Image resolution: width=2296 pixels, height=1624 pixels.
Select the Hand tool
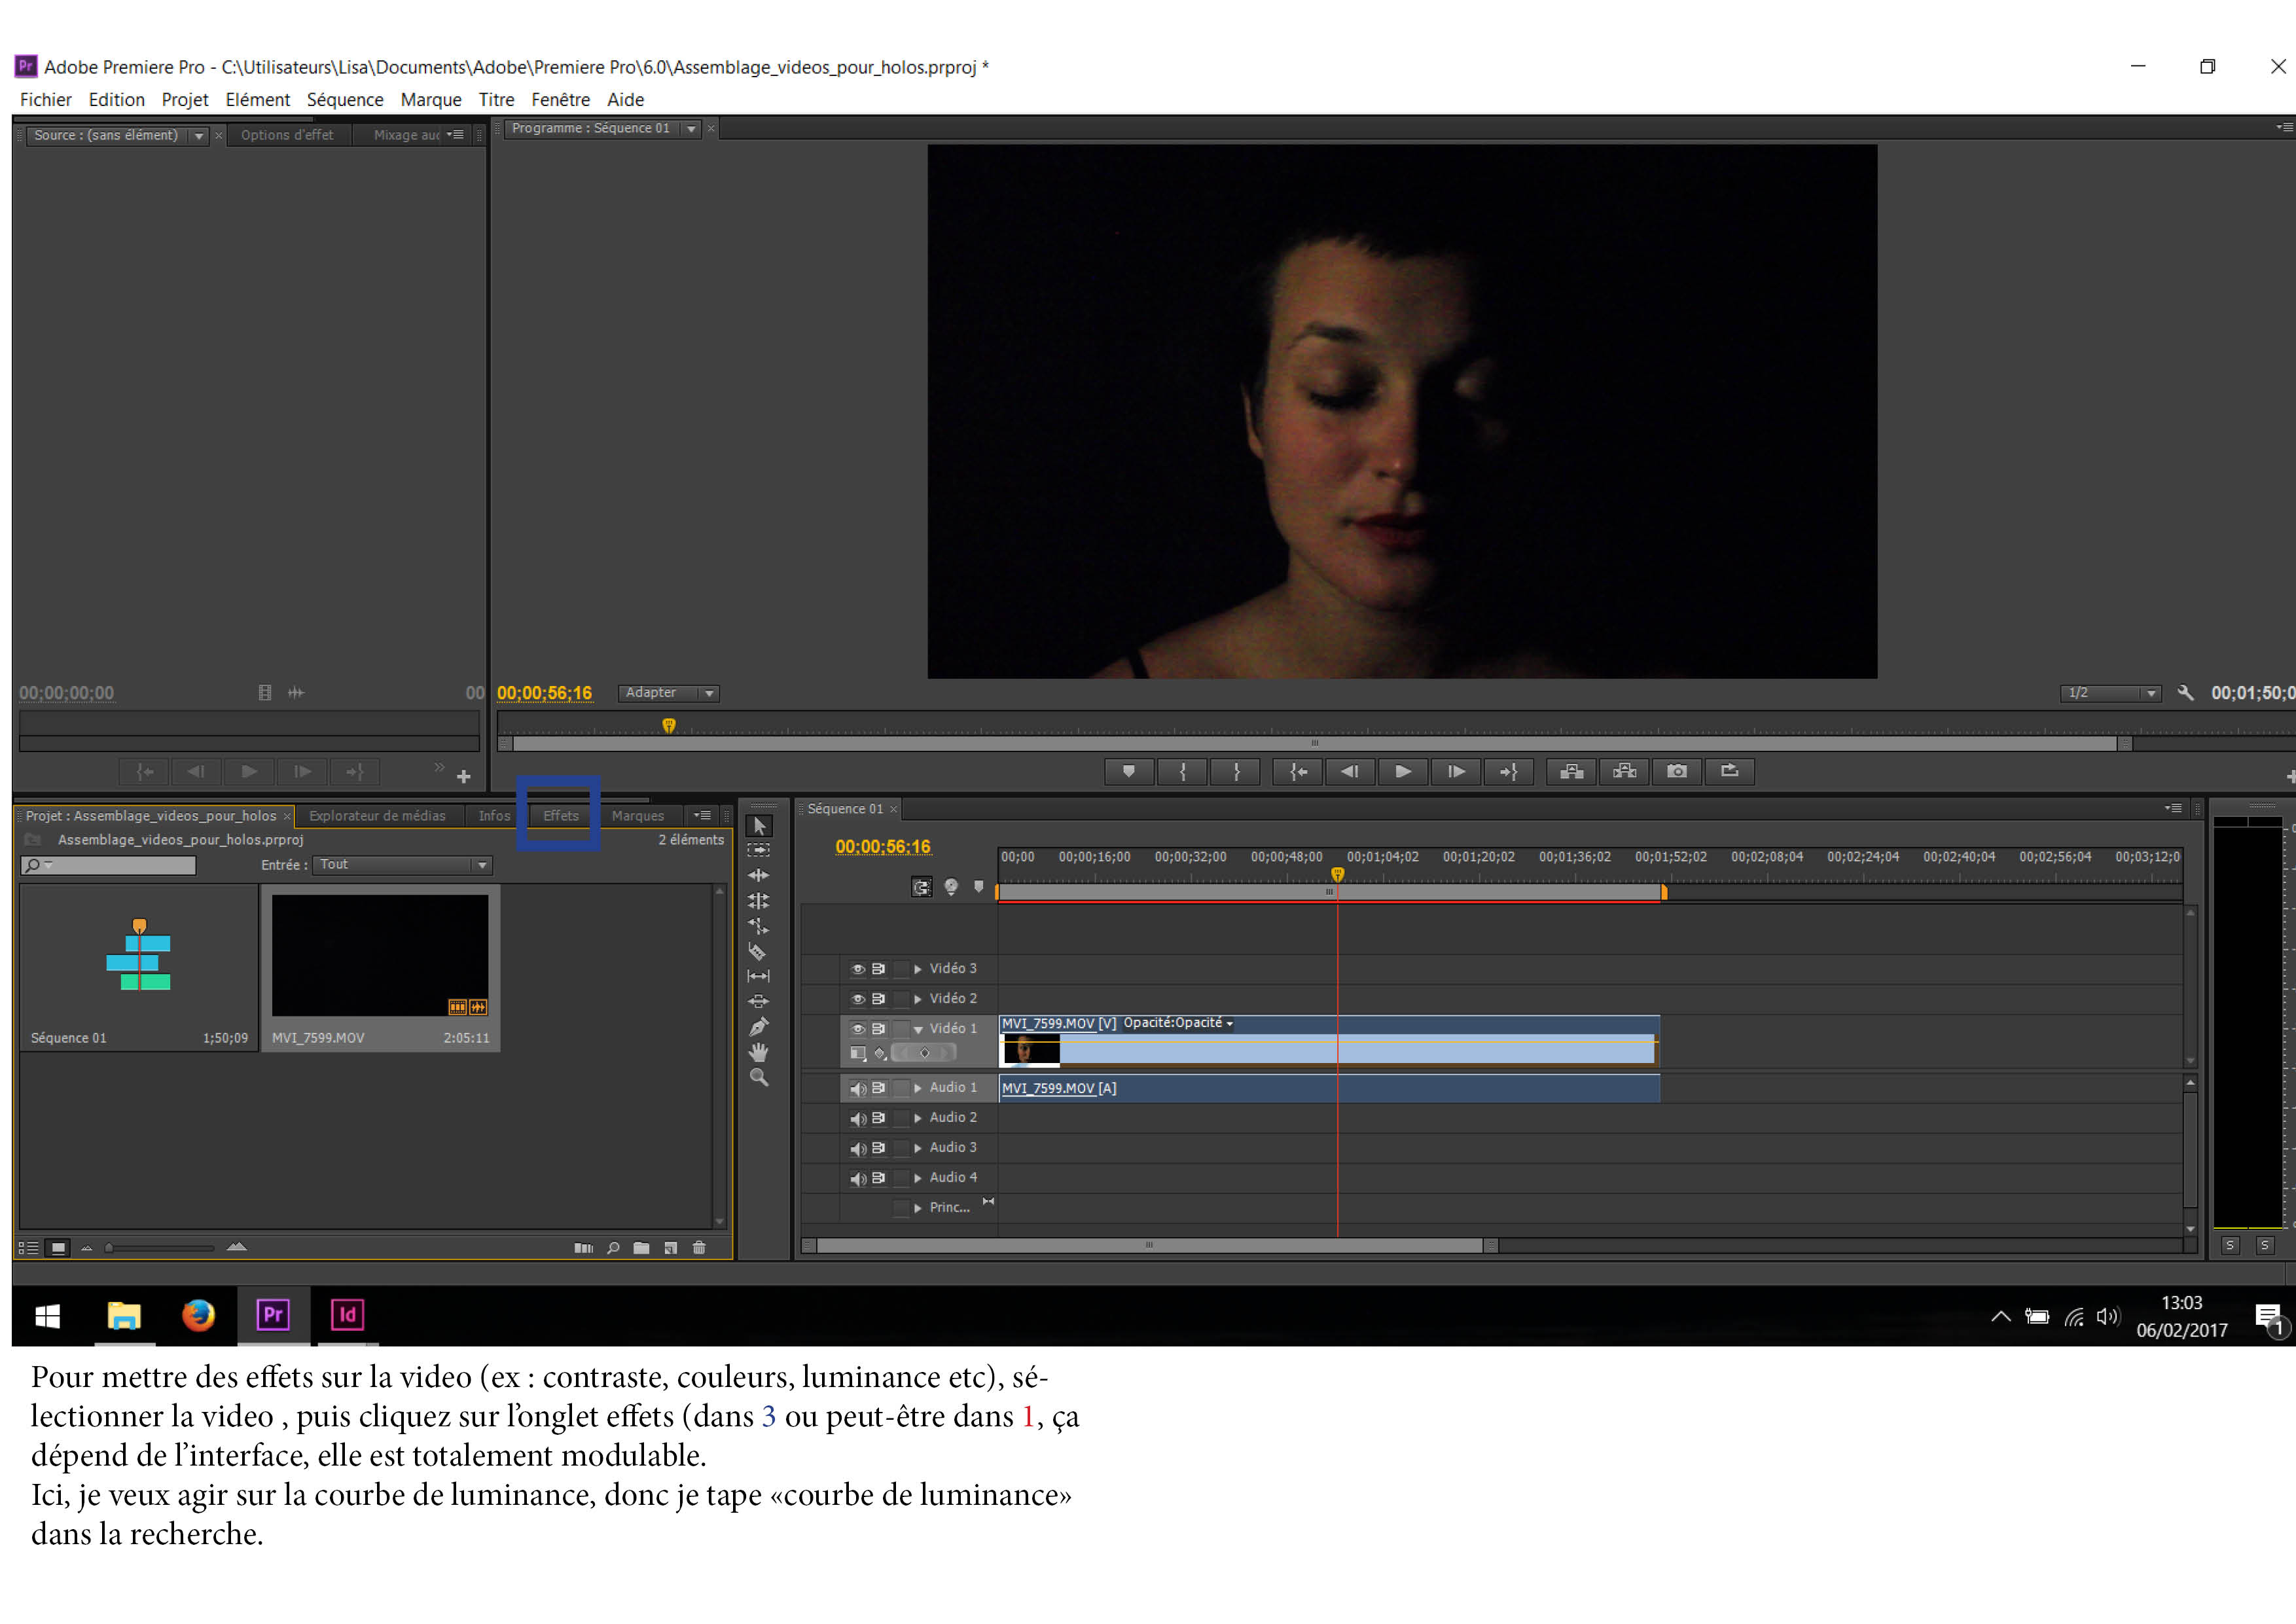pyautogui.click(x=758, y=1052)
